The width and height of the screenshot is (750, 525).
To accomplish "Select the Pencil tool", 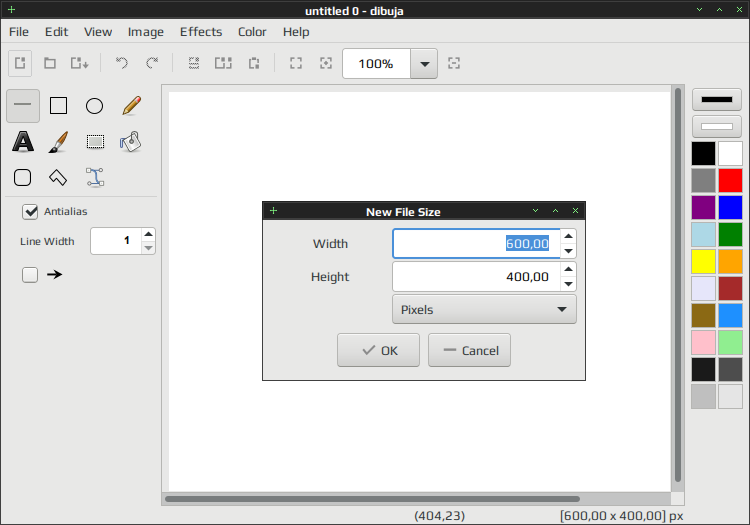I will tap(131, 106).
